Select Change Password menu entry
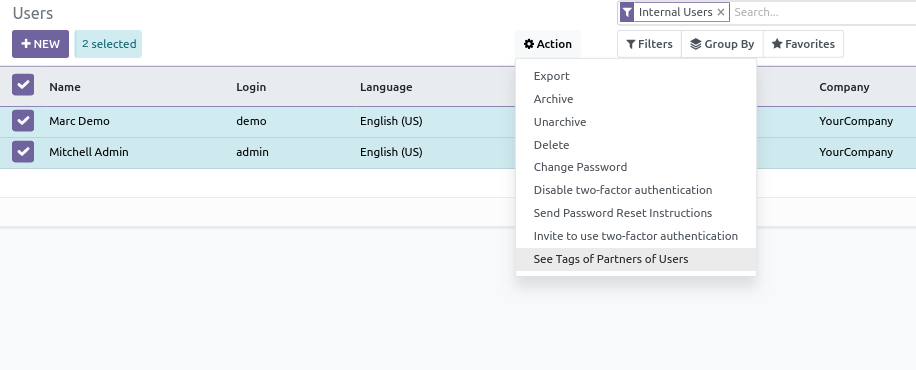 636,167
